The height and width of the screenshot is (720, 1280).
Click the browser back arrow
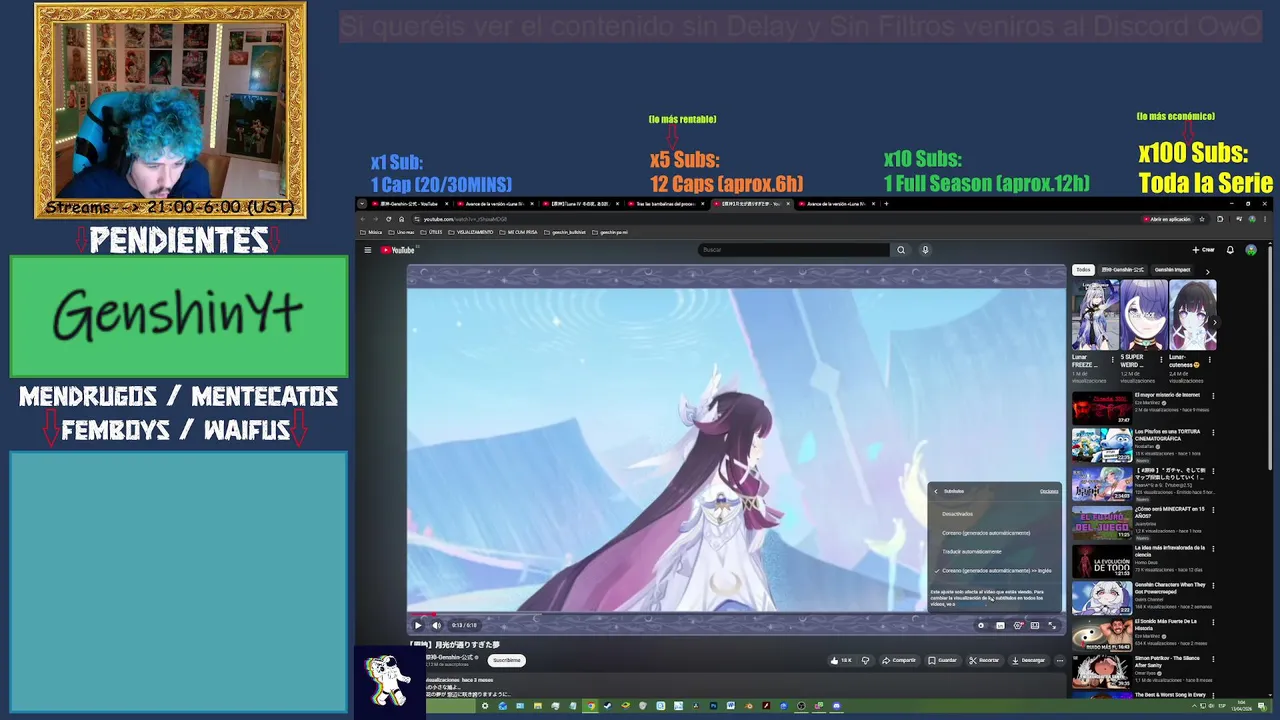point(363,219)
